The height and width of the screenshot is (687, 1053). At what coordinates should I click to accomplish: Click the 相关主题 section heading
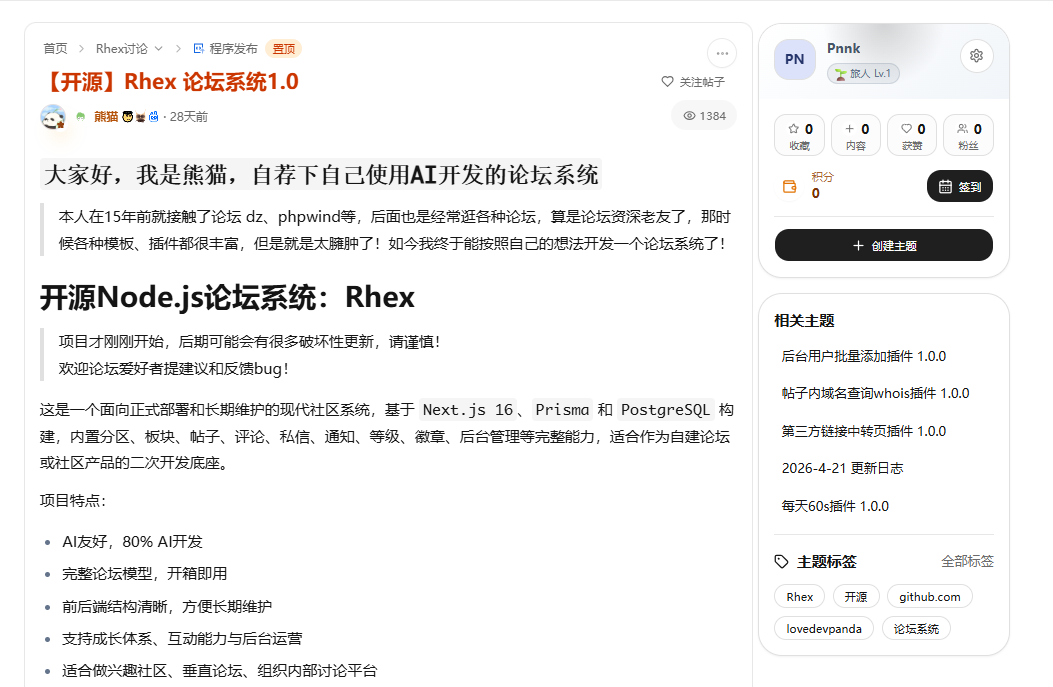[x=804, y=321]
